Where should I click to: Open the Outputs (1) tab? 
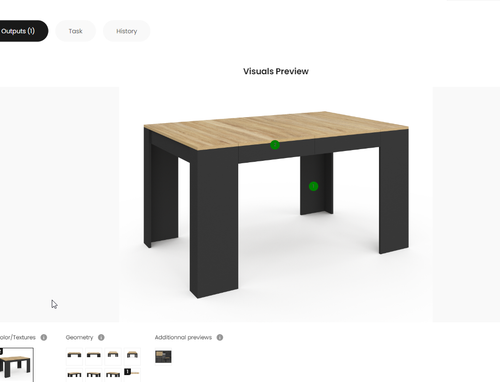pyautogui.click(x=20, y=31)
